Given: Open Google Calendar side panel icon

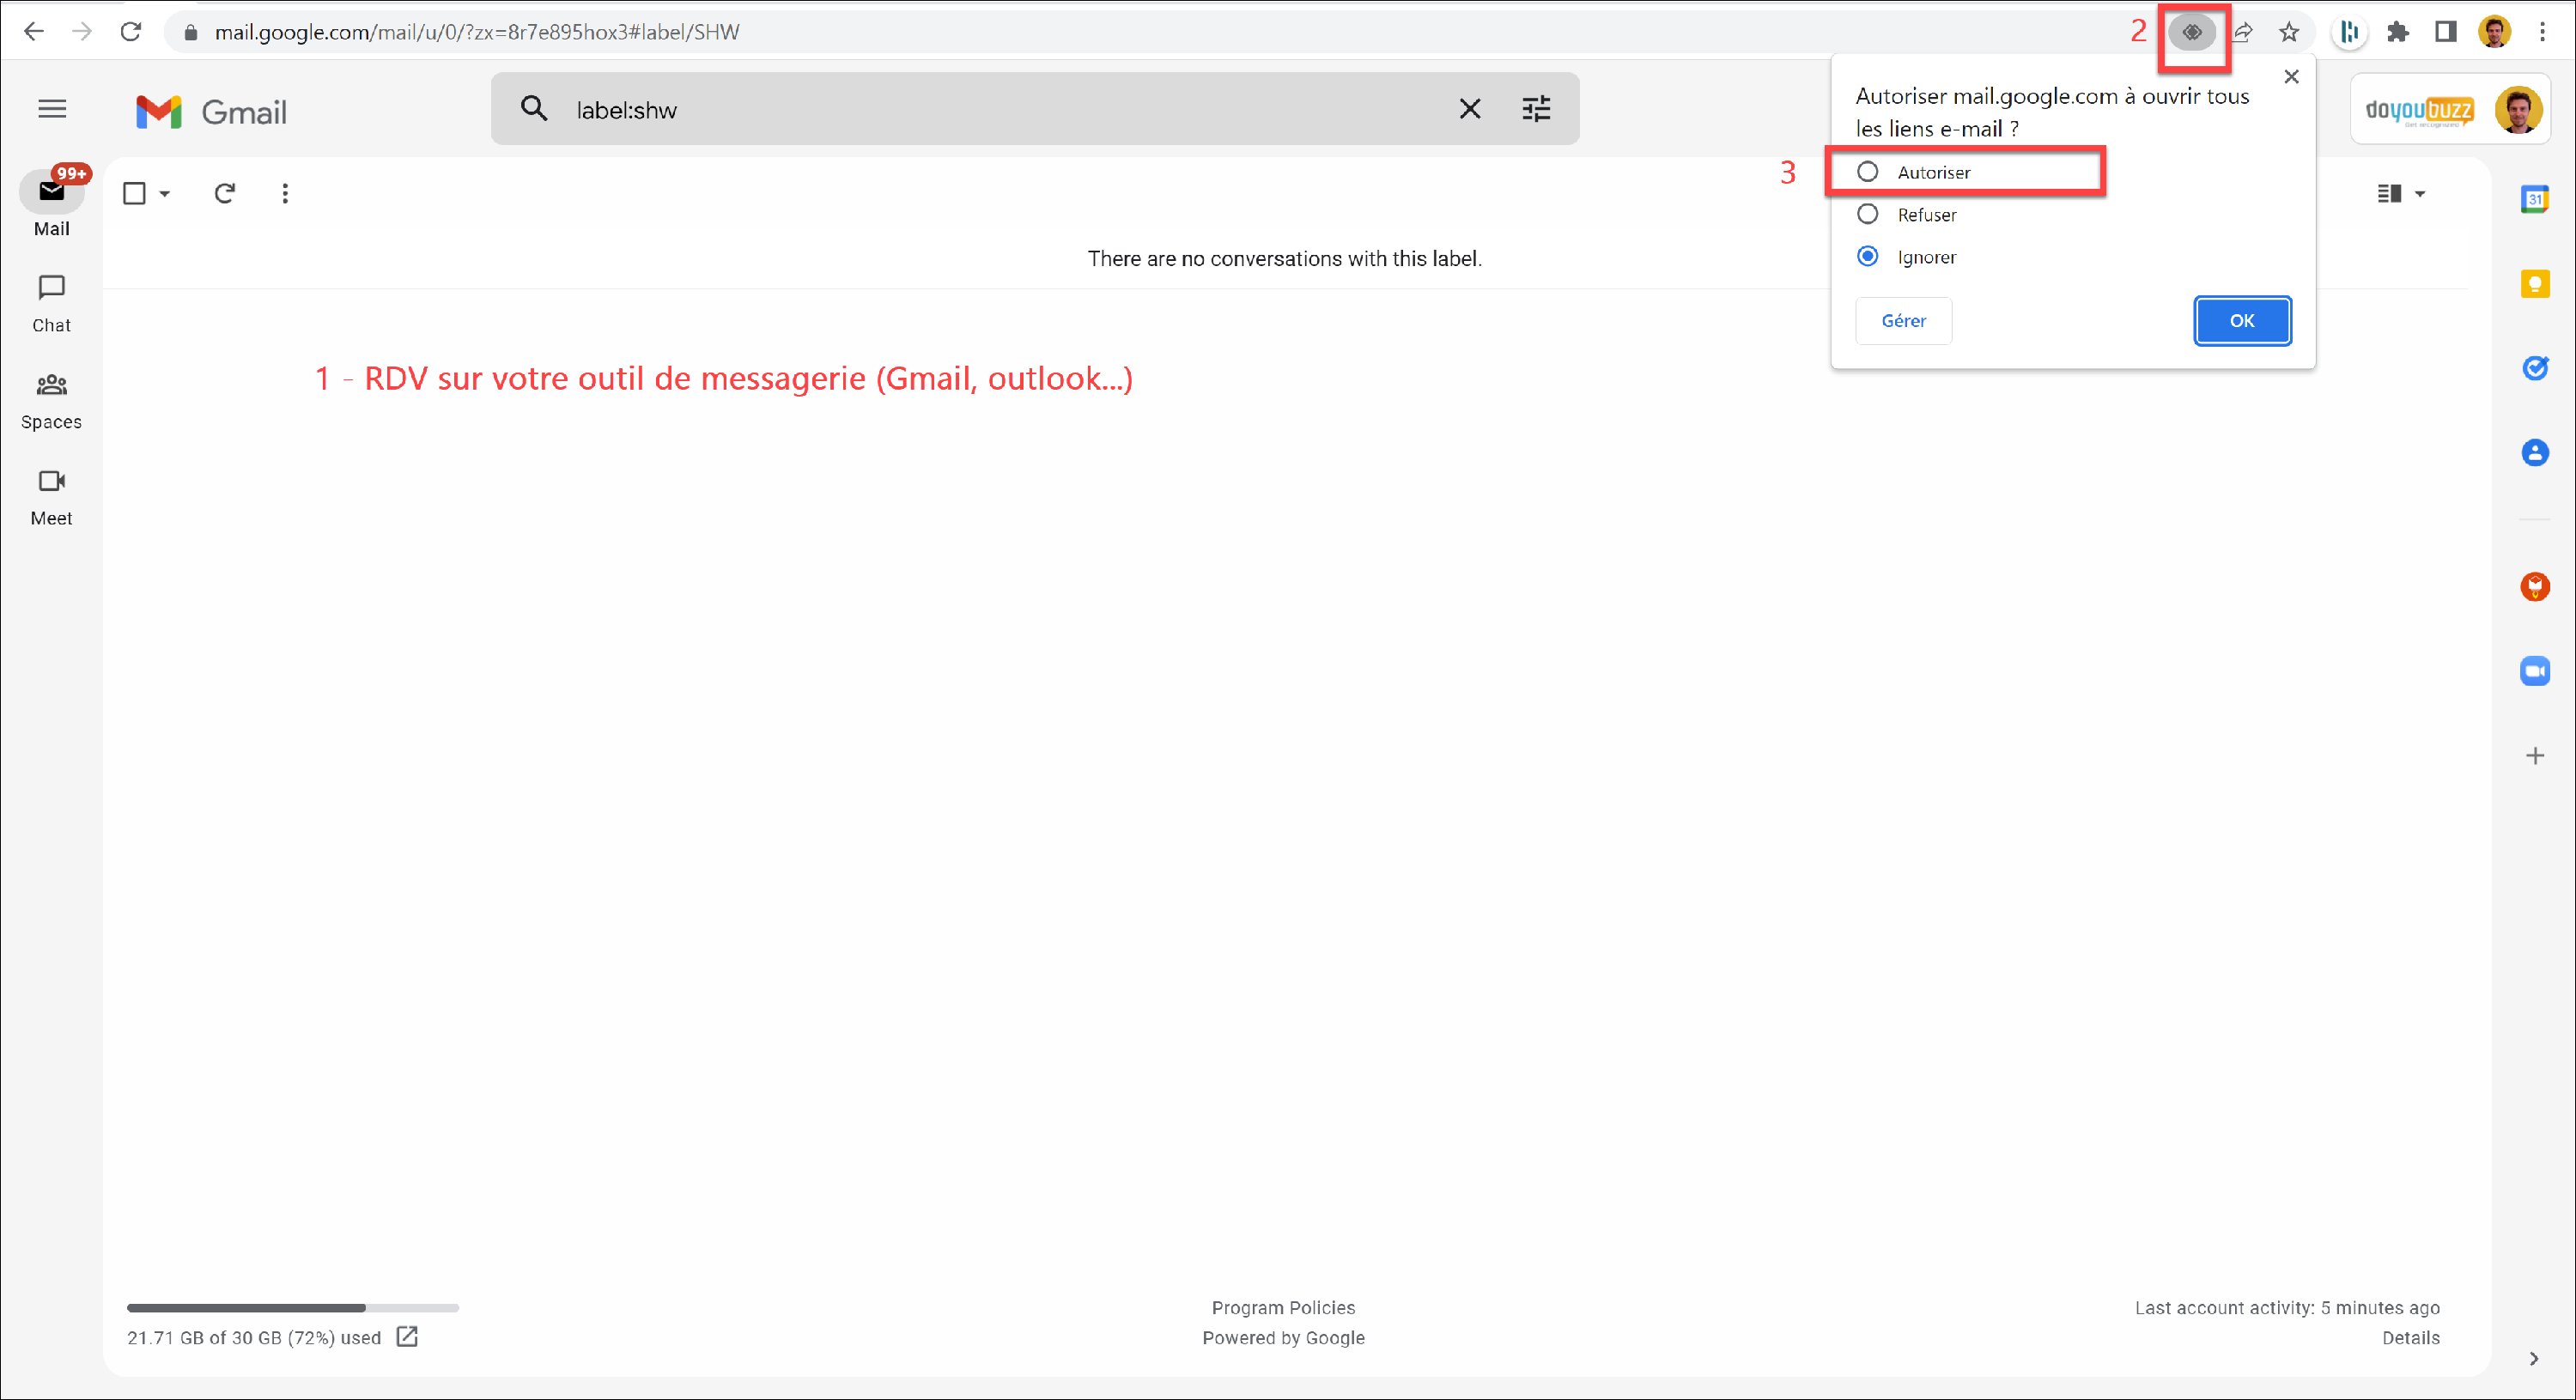Looking at the screenshot, I should point(2534,199).
